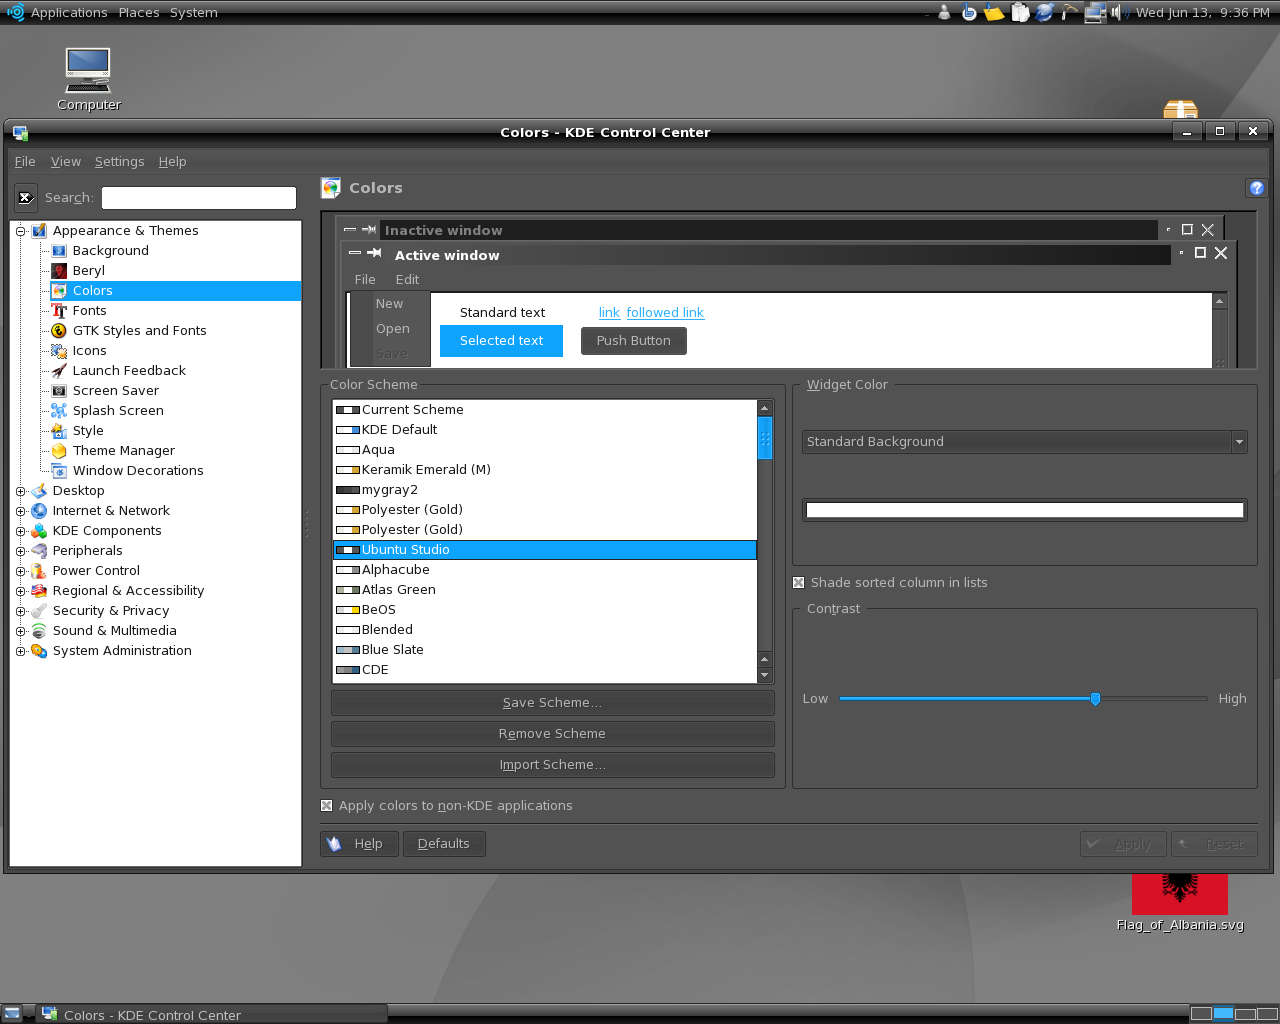Click the Launch Feedback rocket icon

pyautogui.click(x=59, y=371)
